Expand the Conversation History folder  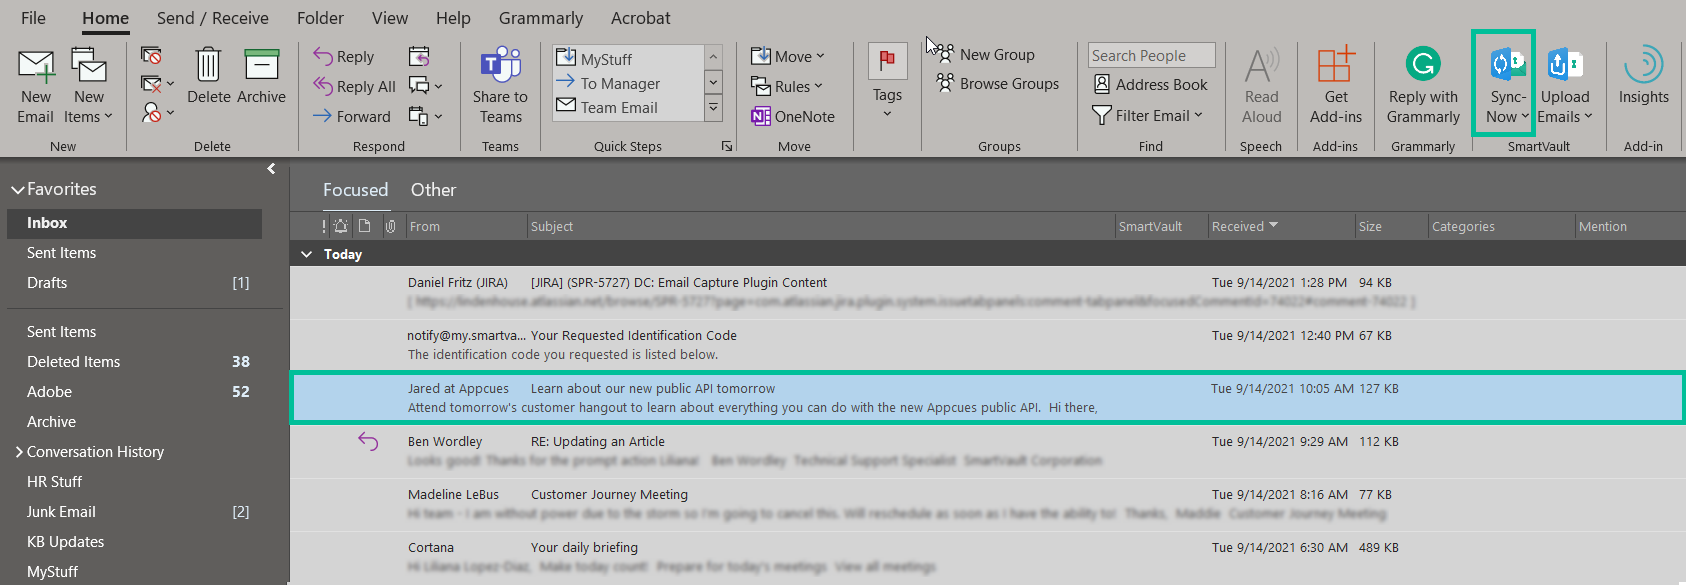[19, 452]
